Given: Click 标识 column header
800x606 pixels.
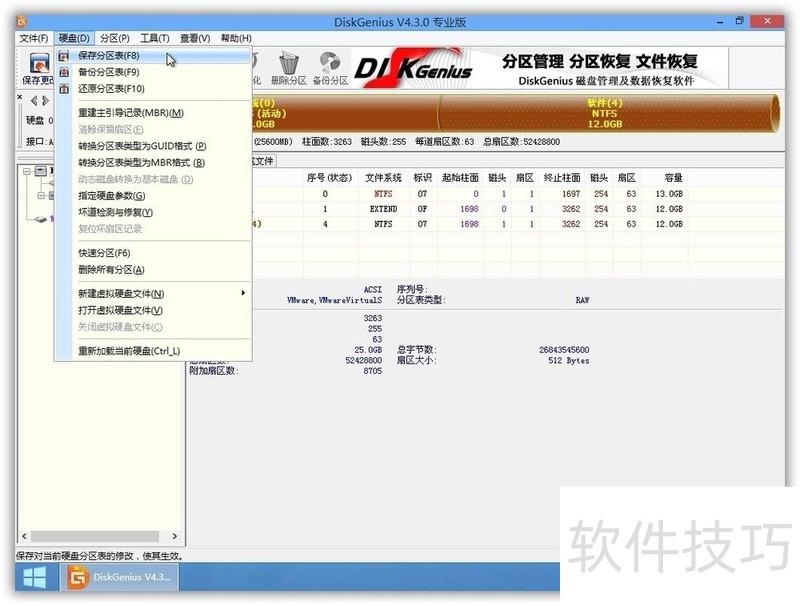Looking at the screenshot, I should click(422, 178).
